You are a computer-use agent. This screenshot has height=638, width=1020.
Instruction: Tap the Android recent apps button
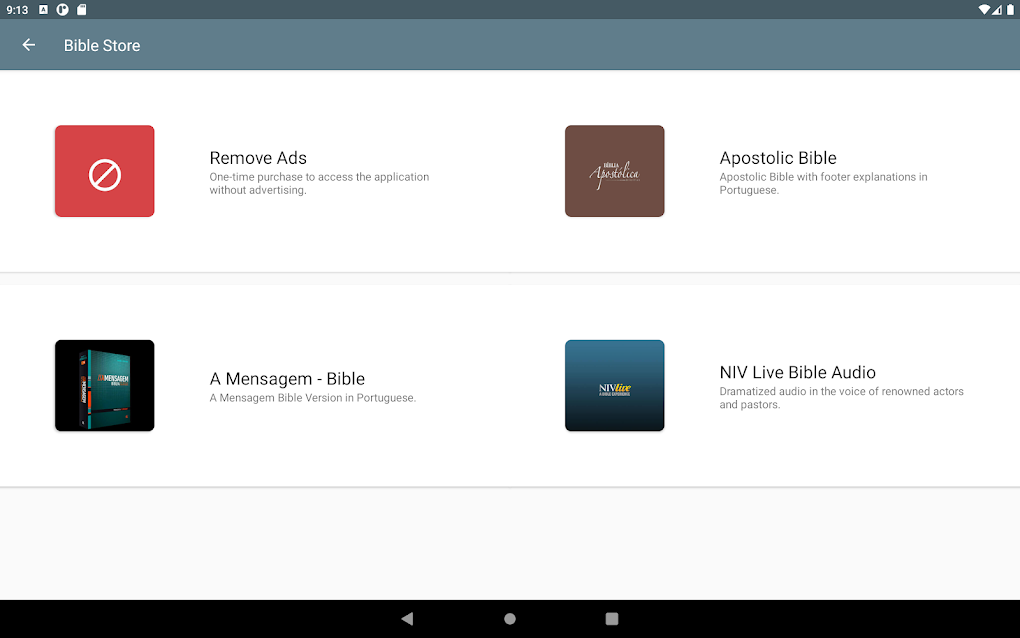click(x=611, y=618)
